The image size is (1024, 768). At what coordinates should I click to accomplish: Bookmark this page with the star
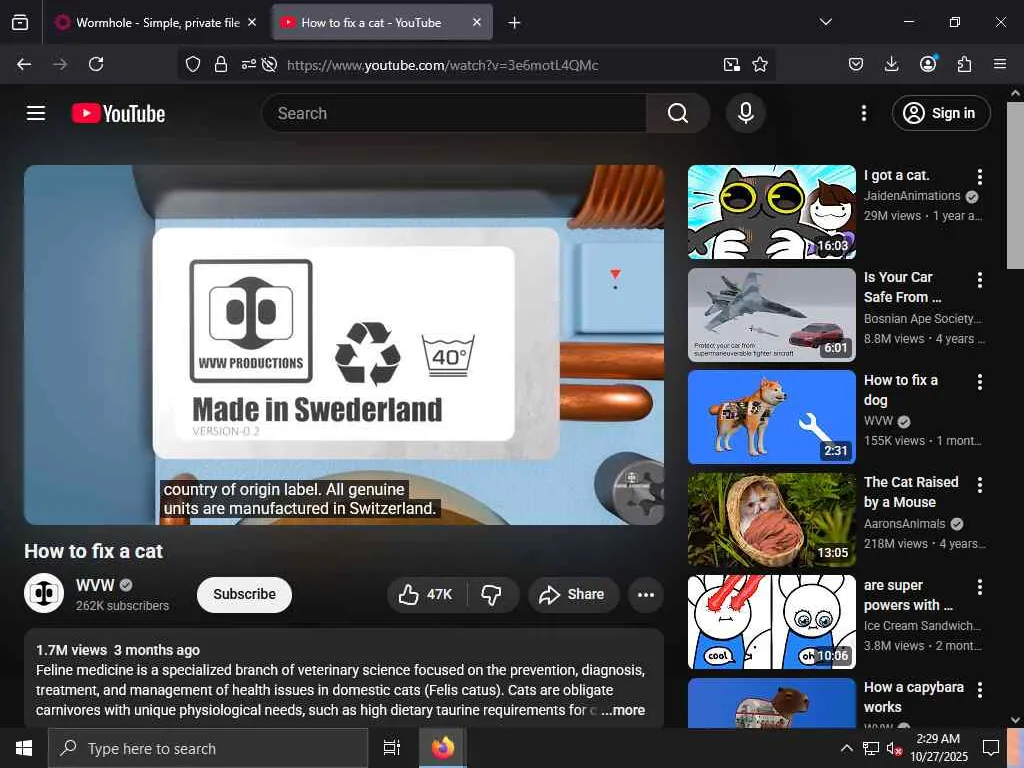(760, 64)
